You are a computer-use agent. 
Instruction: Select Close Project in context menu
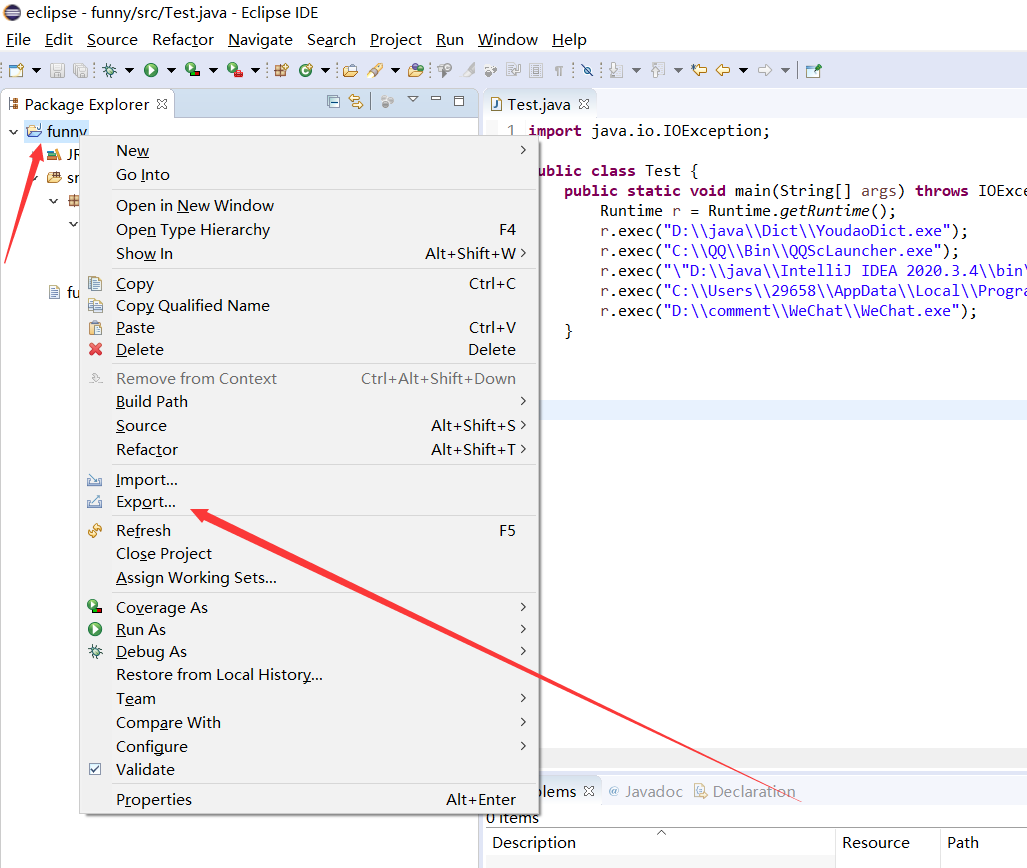[308, 554]
